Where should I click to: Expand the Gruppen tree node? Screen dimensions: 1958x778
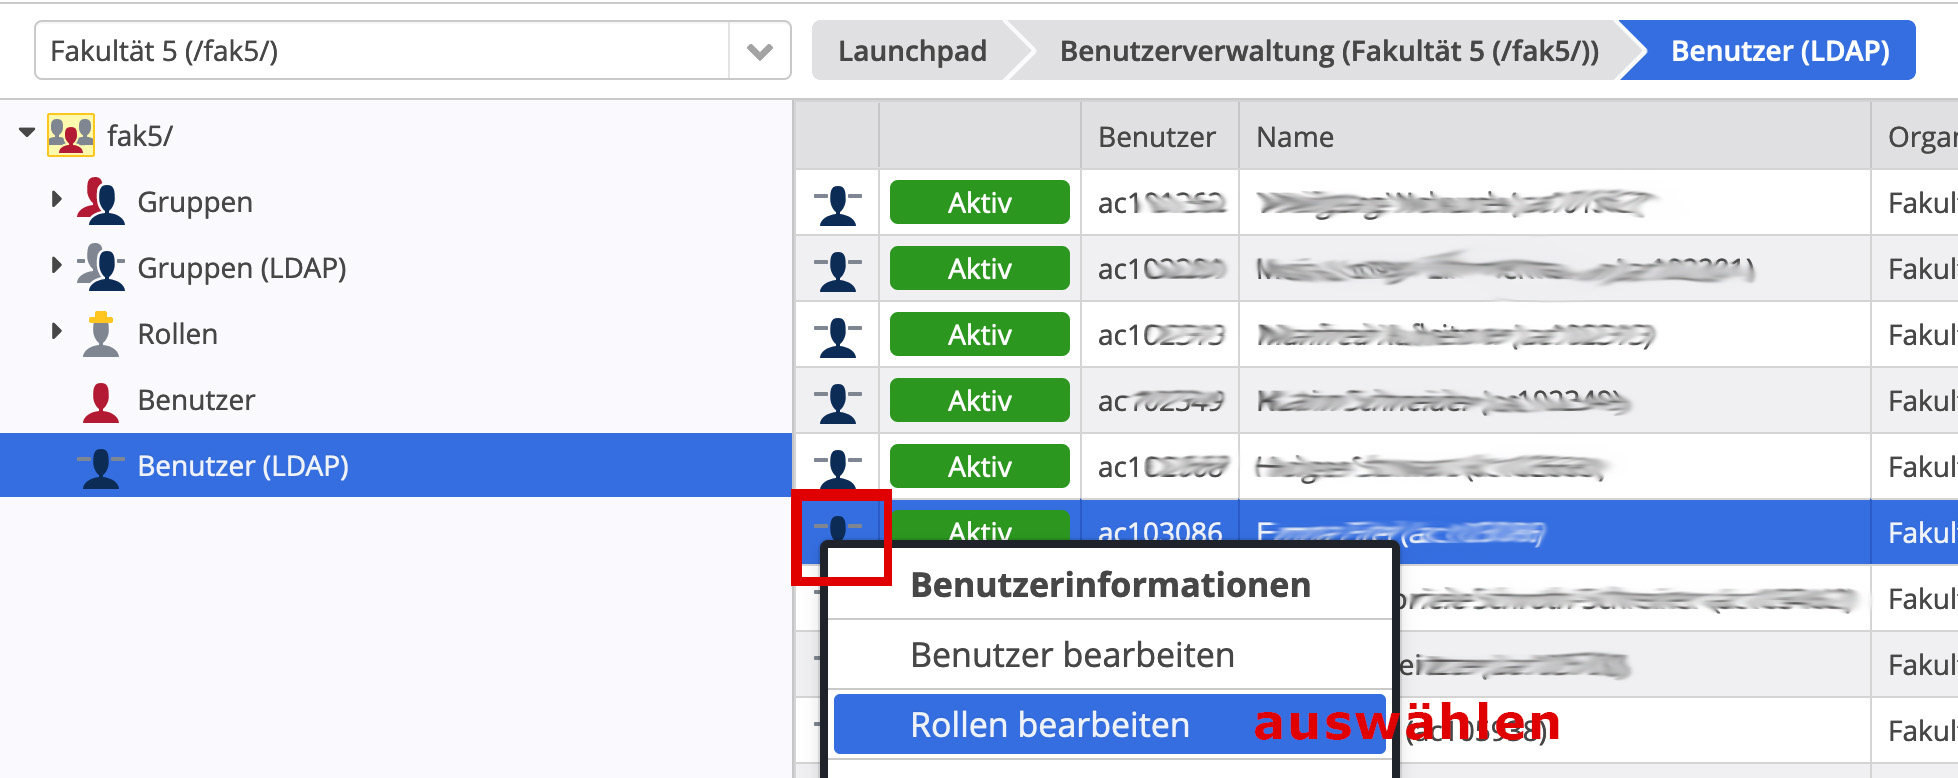(57, 200)
